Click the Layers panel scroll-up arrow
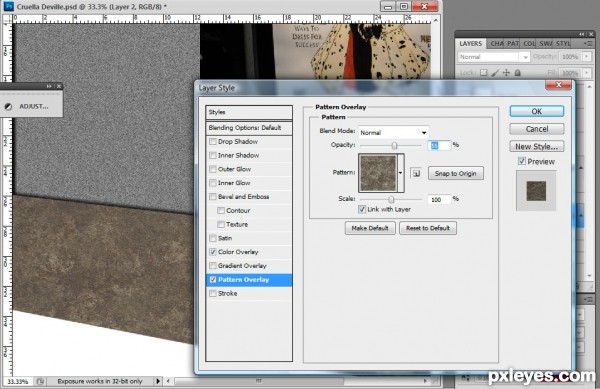This screenshot has height=389, width=600. (590, 86)
